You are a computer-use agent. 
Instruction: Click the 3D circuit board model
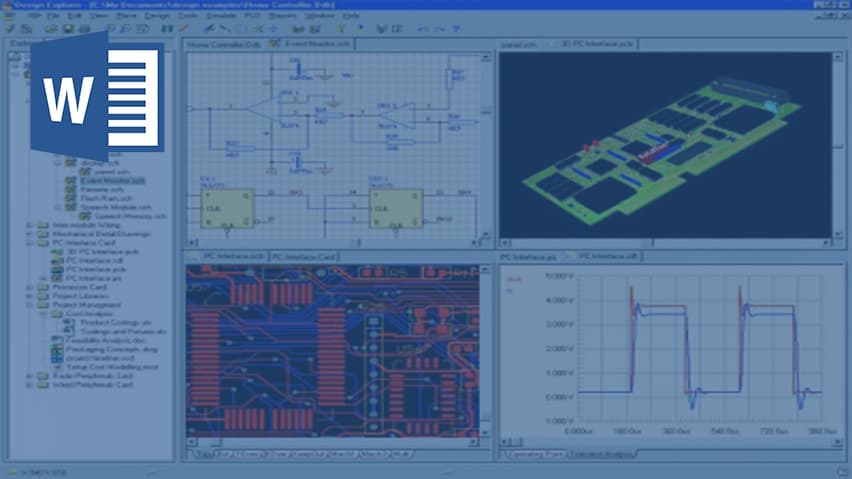pos(663,154)
